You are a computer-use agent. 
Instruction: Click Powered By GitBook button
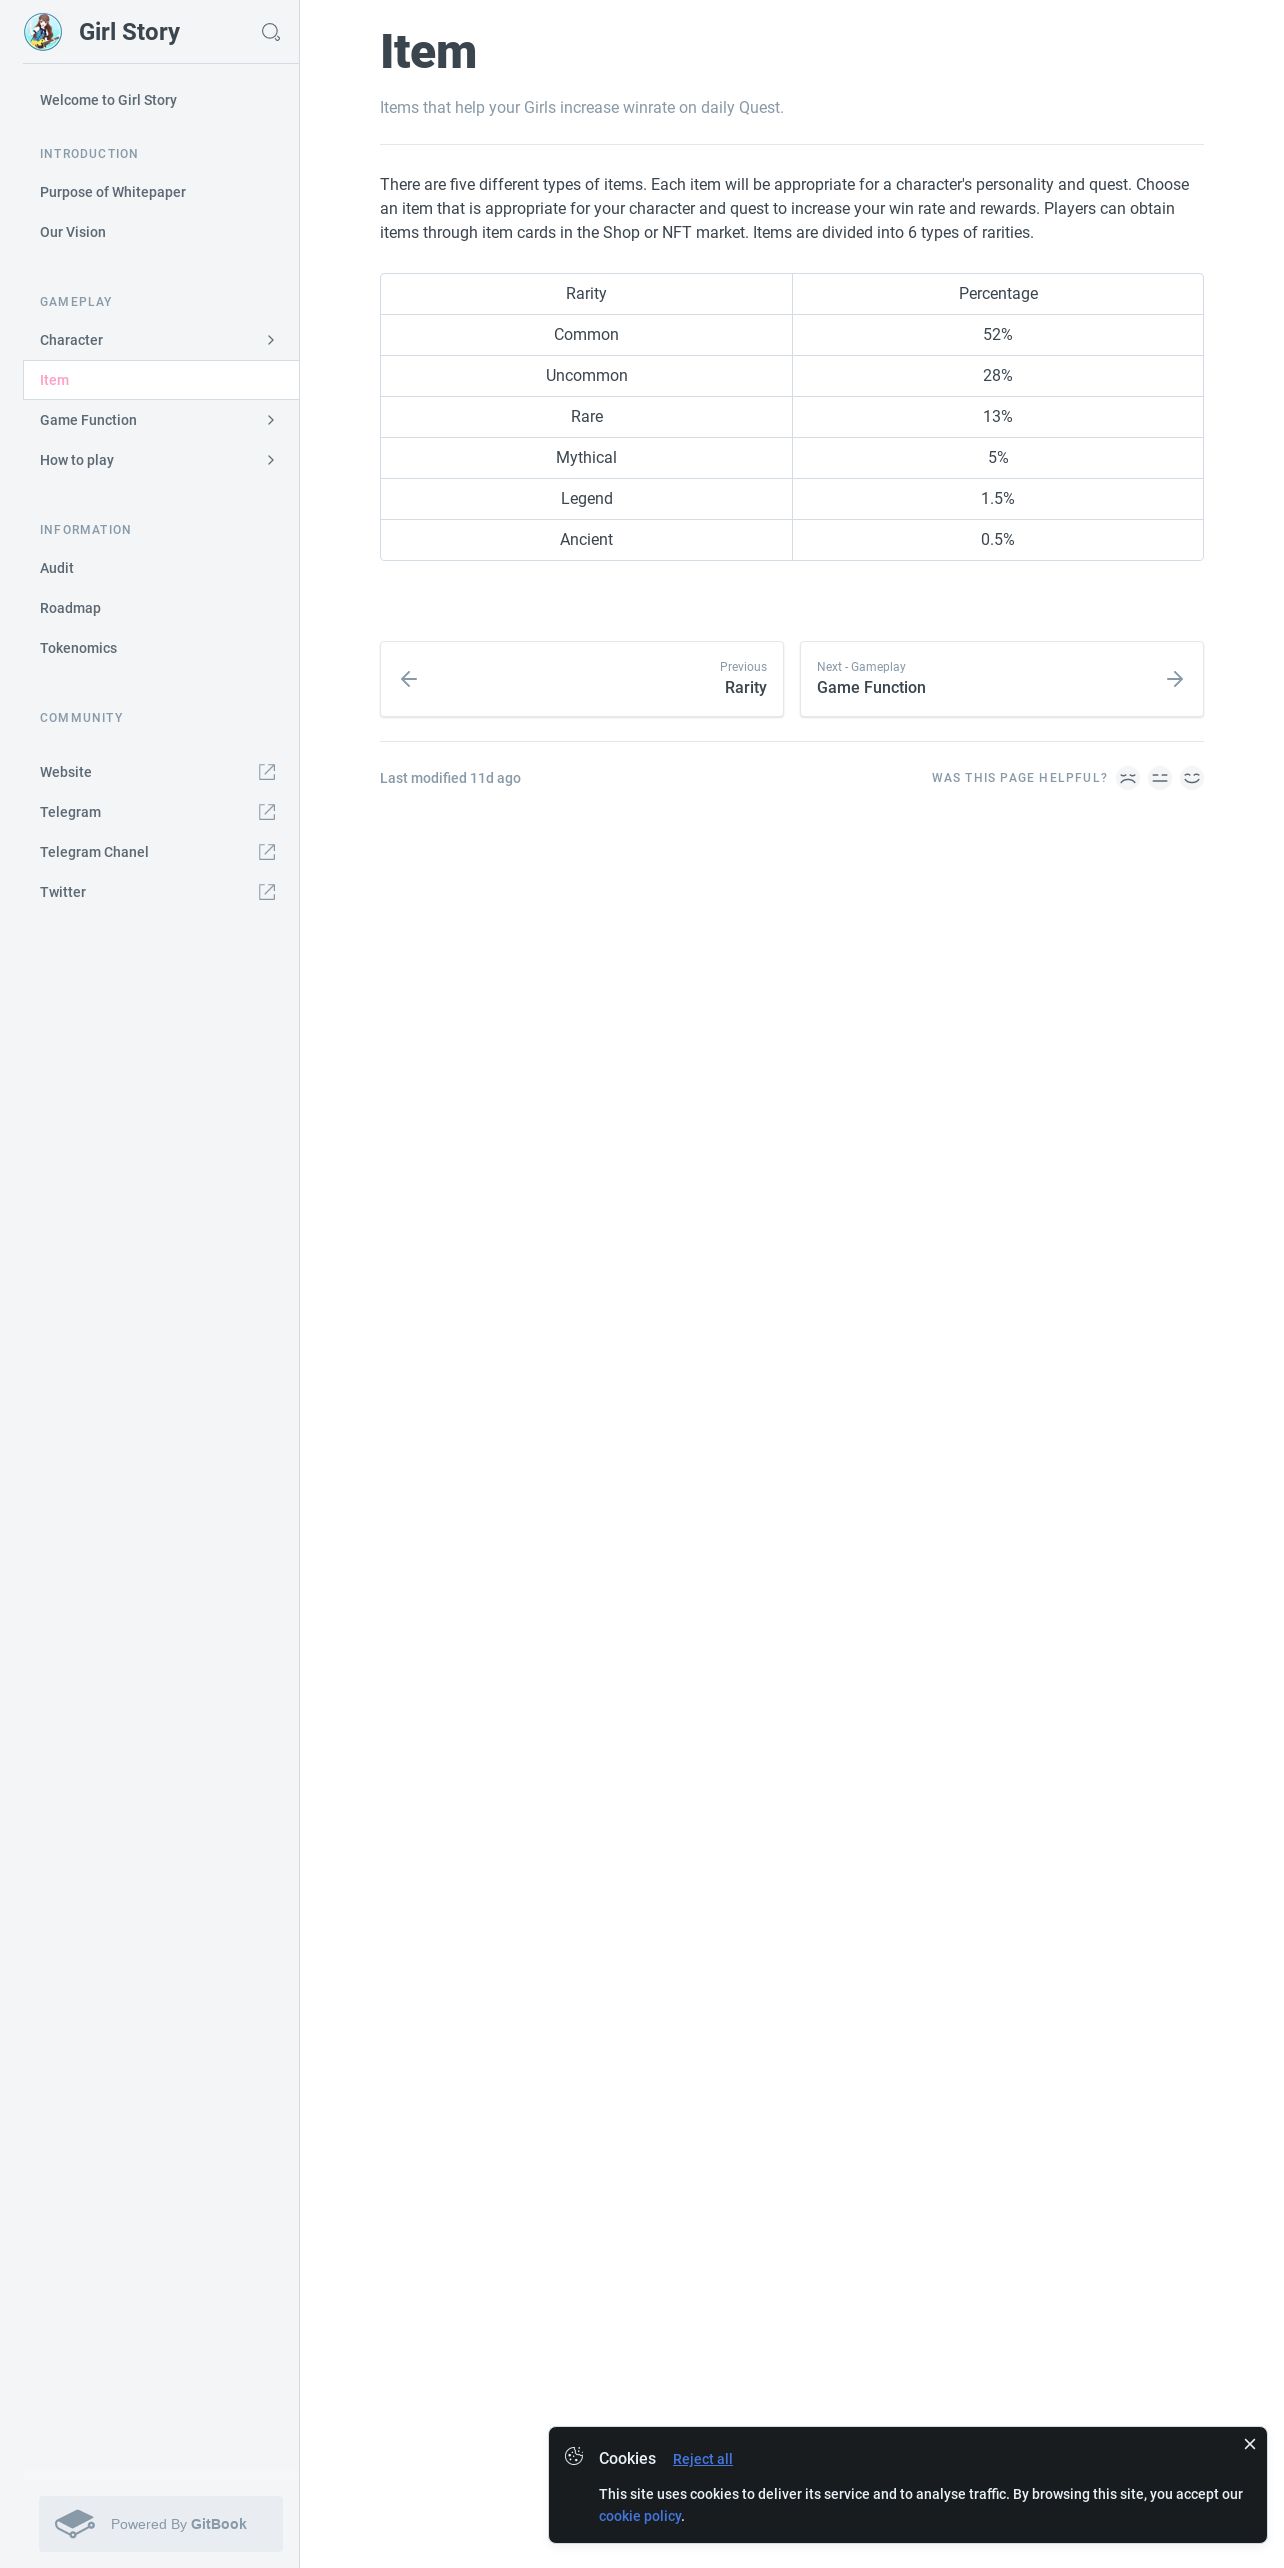[161, 2524]
